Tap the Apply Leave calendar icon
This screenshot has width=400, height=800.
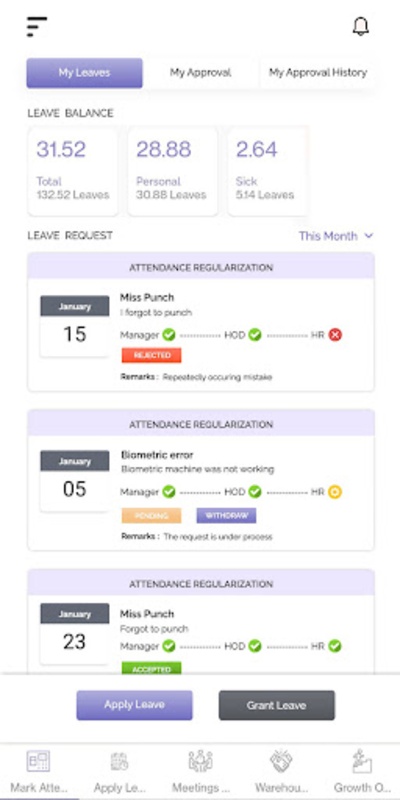pyautogui.click(x=119, y=762)
